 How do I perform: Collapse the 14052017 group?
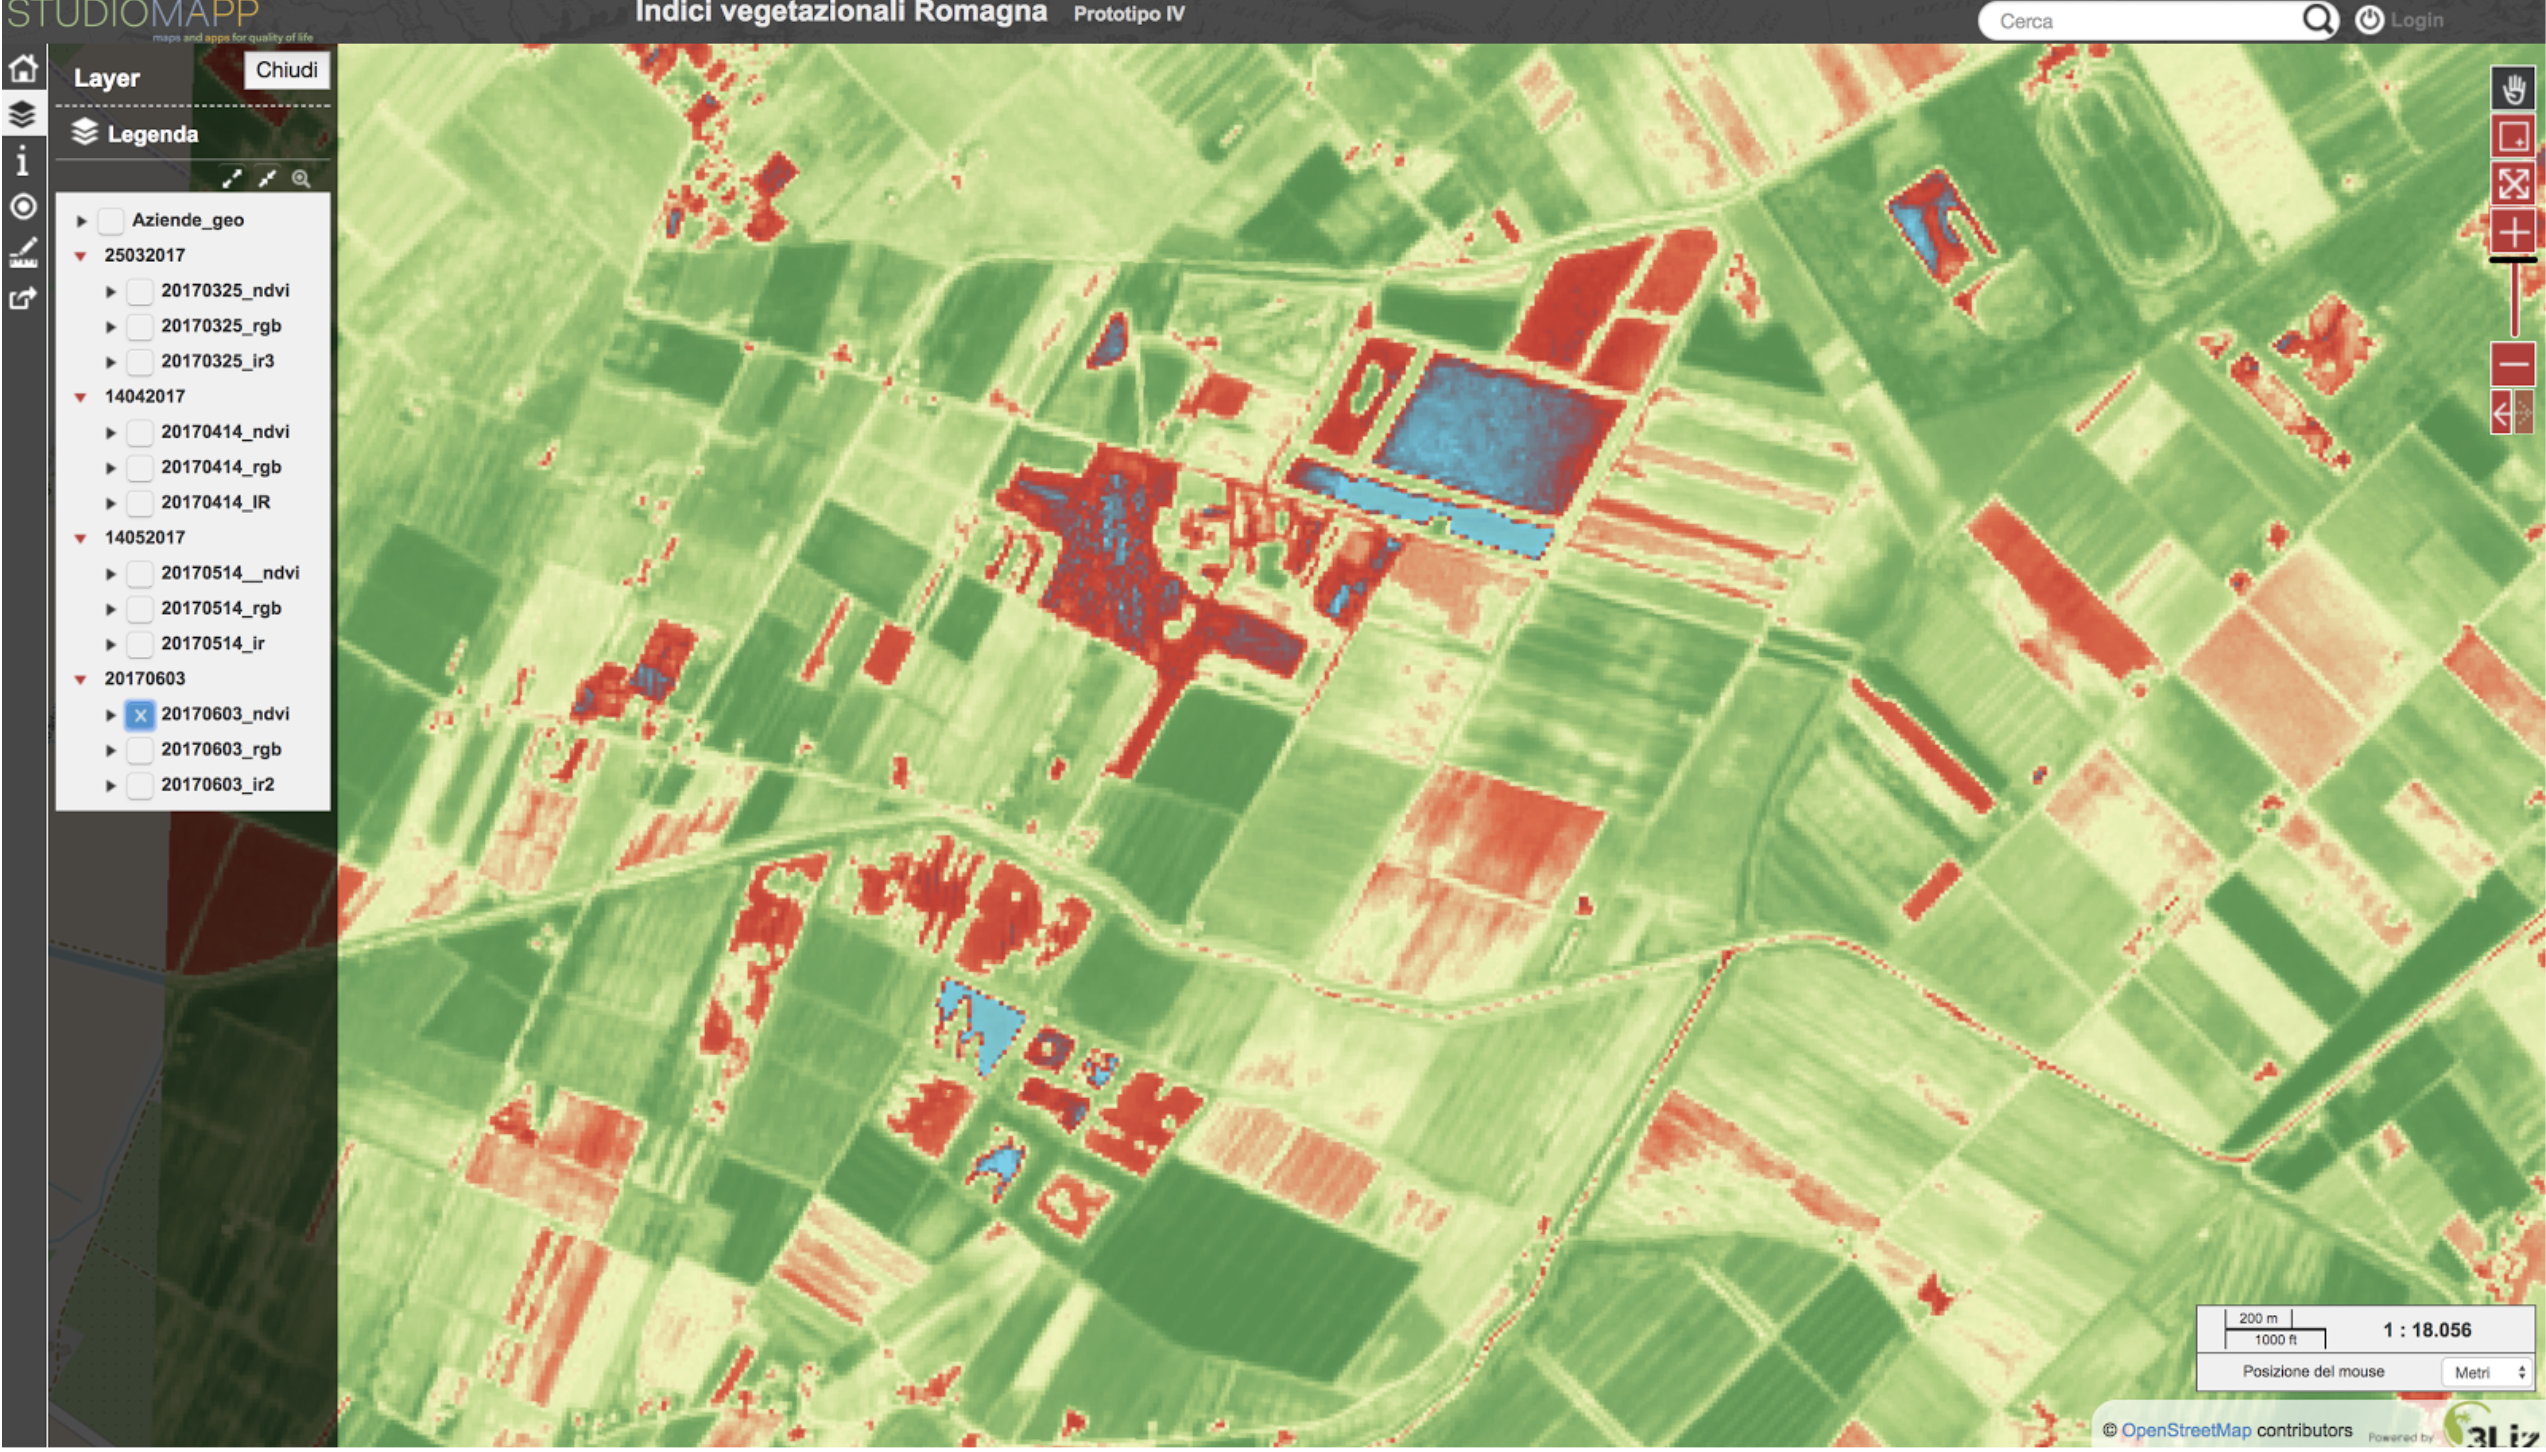point(81,538)
